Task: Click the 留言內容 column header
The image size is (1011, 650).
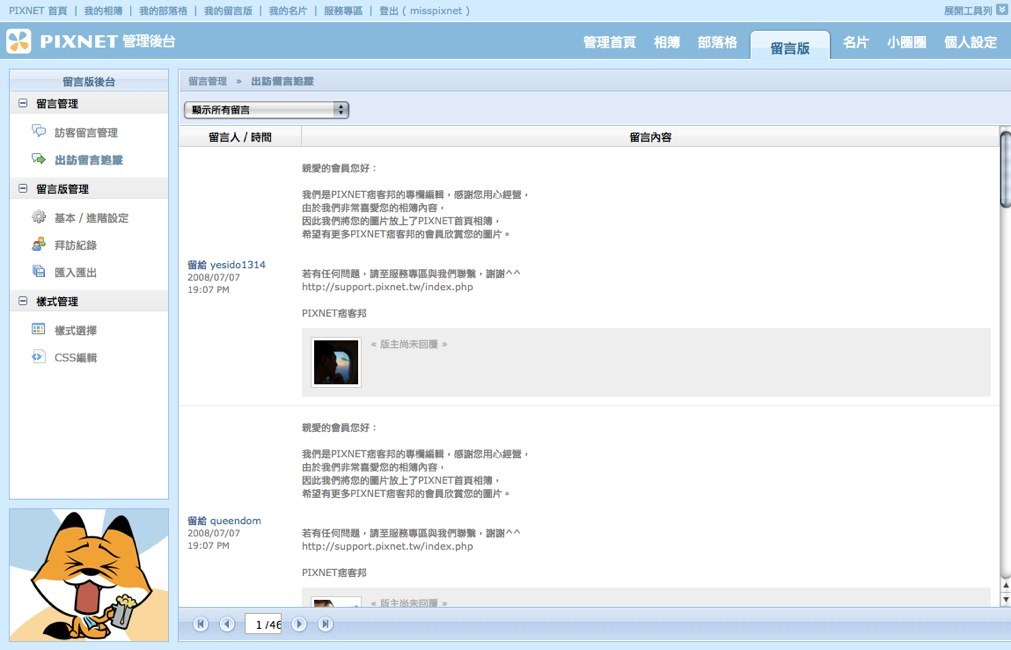Action: (x=650, y=137)
